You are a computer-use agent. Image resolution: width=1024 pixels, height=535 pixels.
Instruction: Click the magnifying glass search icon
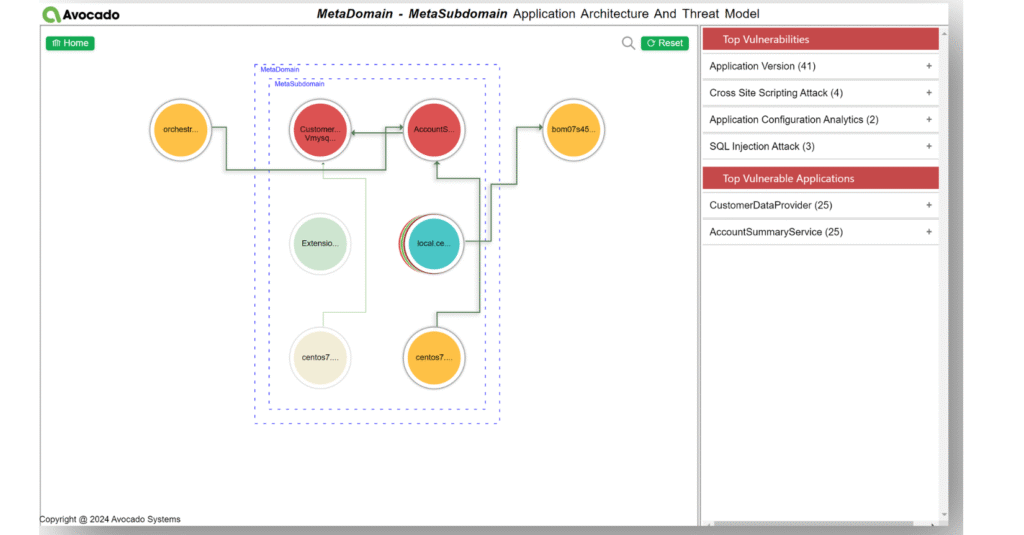[x=628, y=43]
